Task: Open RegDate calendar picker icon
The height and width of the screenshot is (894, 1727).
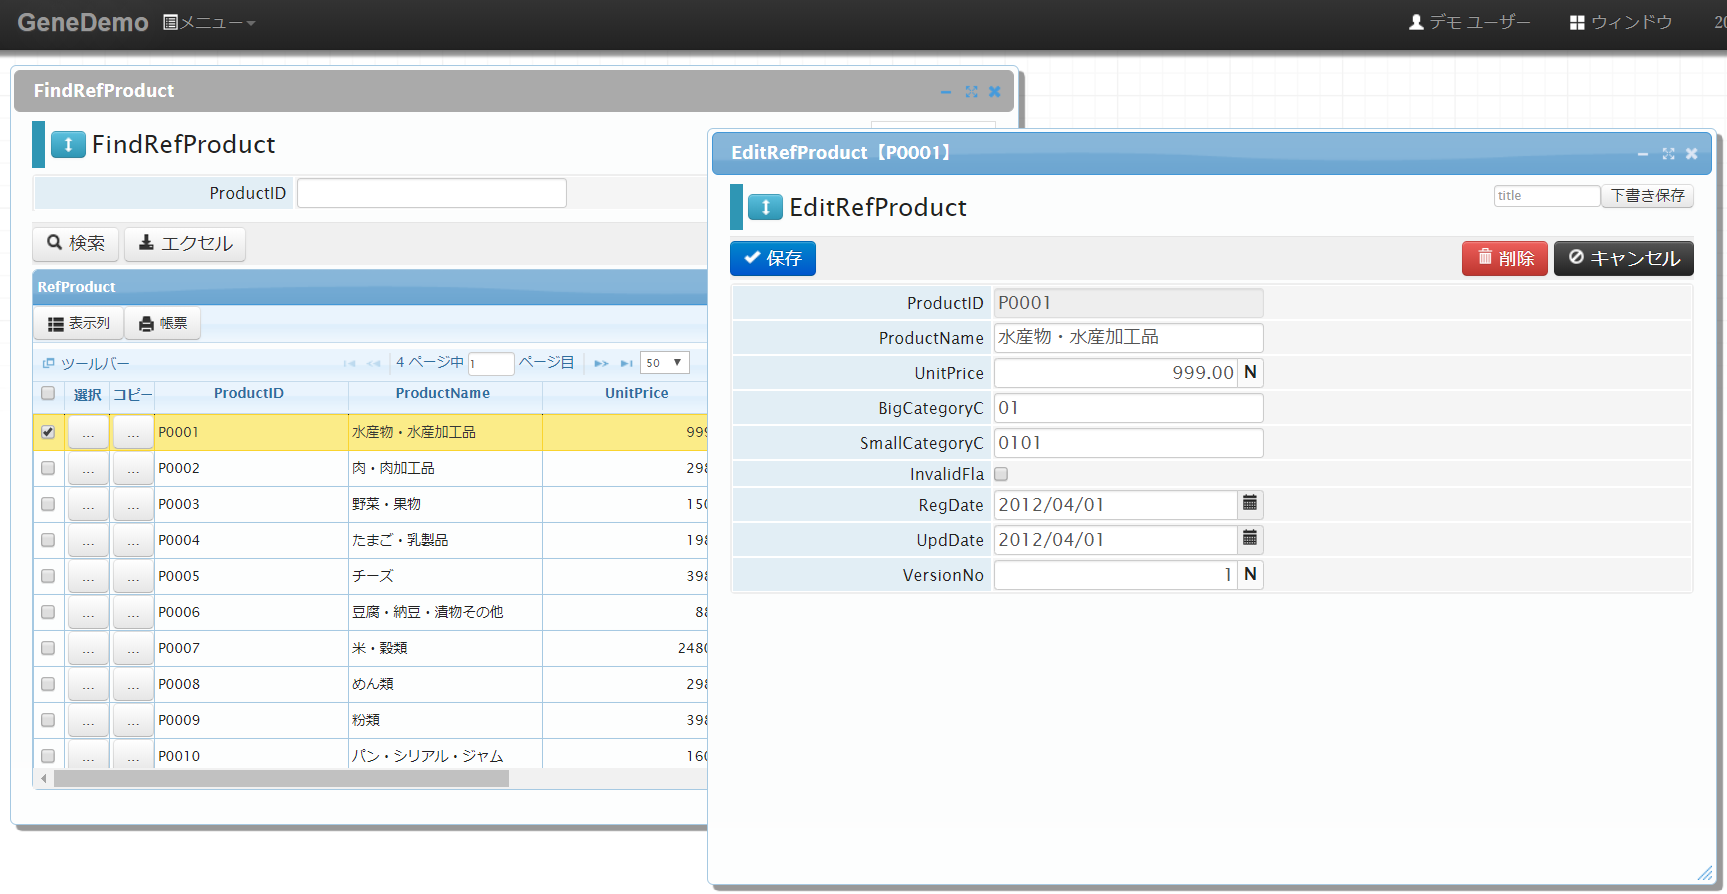Action: [x=1250, y=504]
